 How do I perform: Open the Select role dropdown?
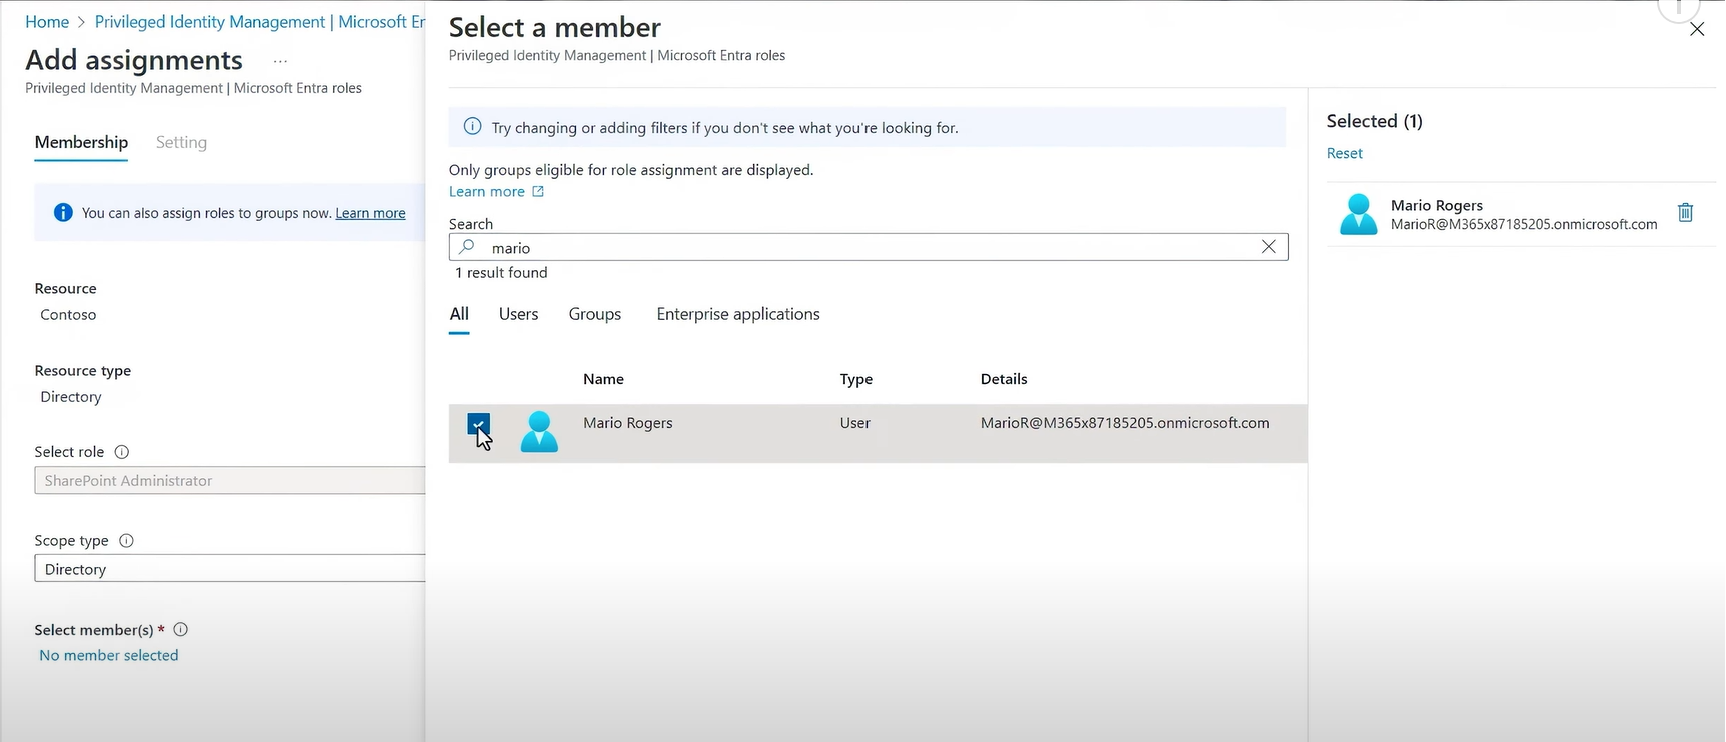pyautogui.click(x=230, y=481)
